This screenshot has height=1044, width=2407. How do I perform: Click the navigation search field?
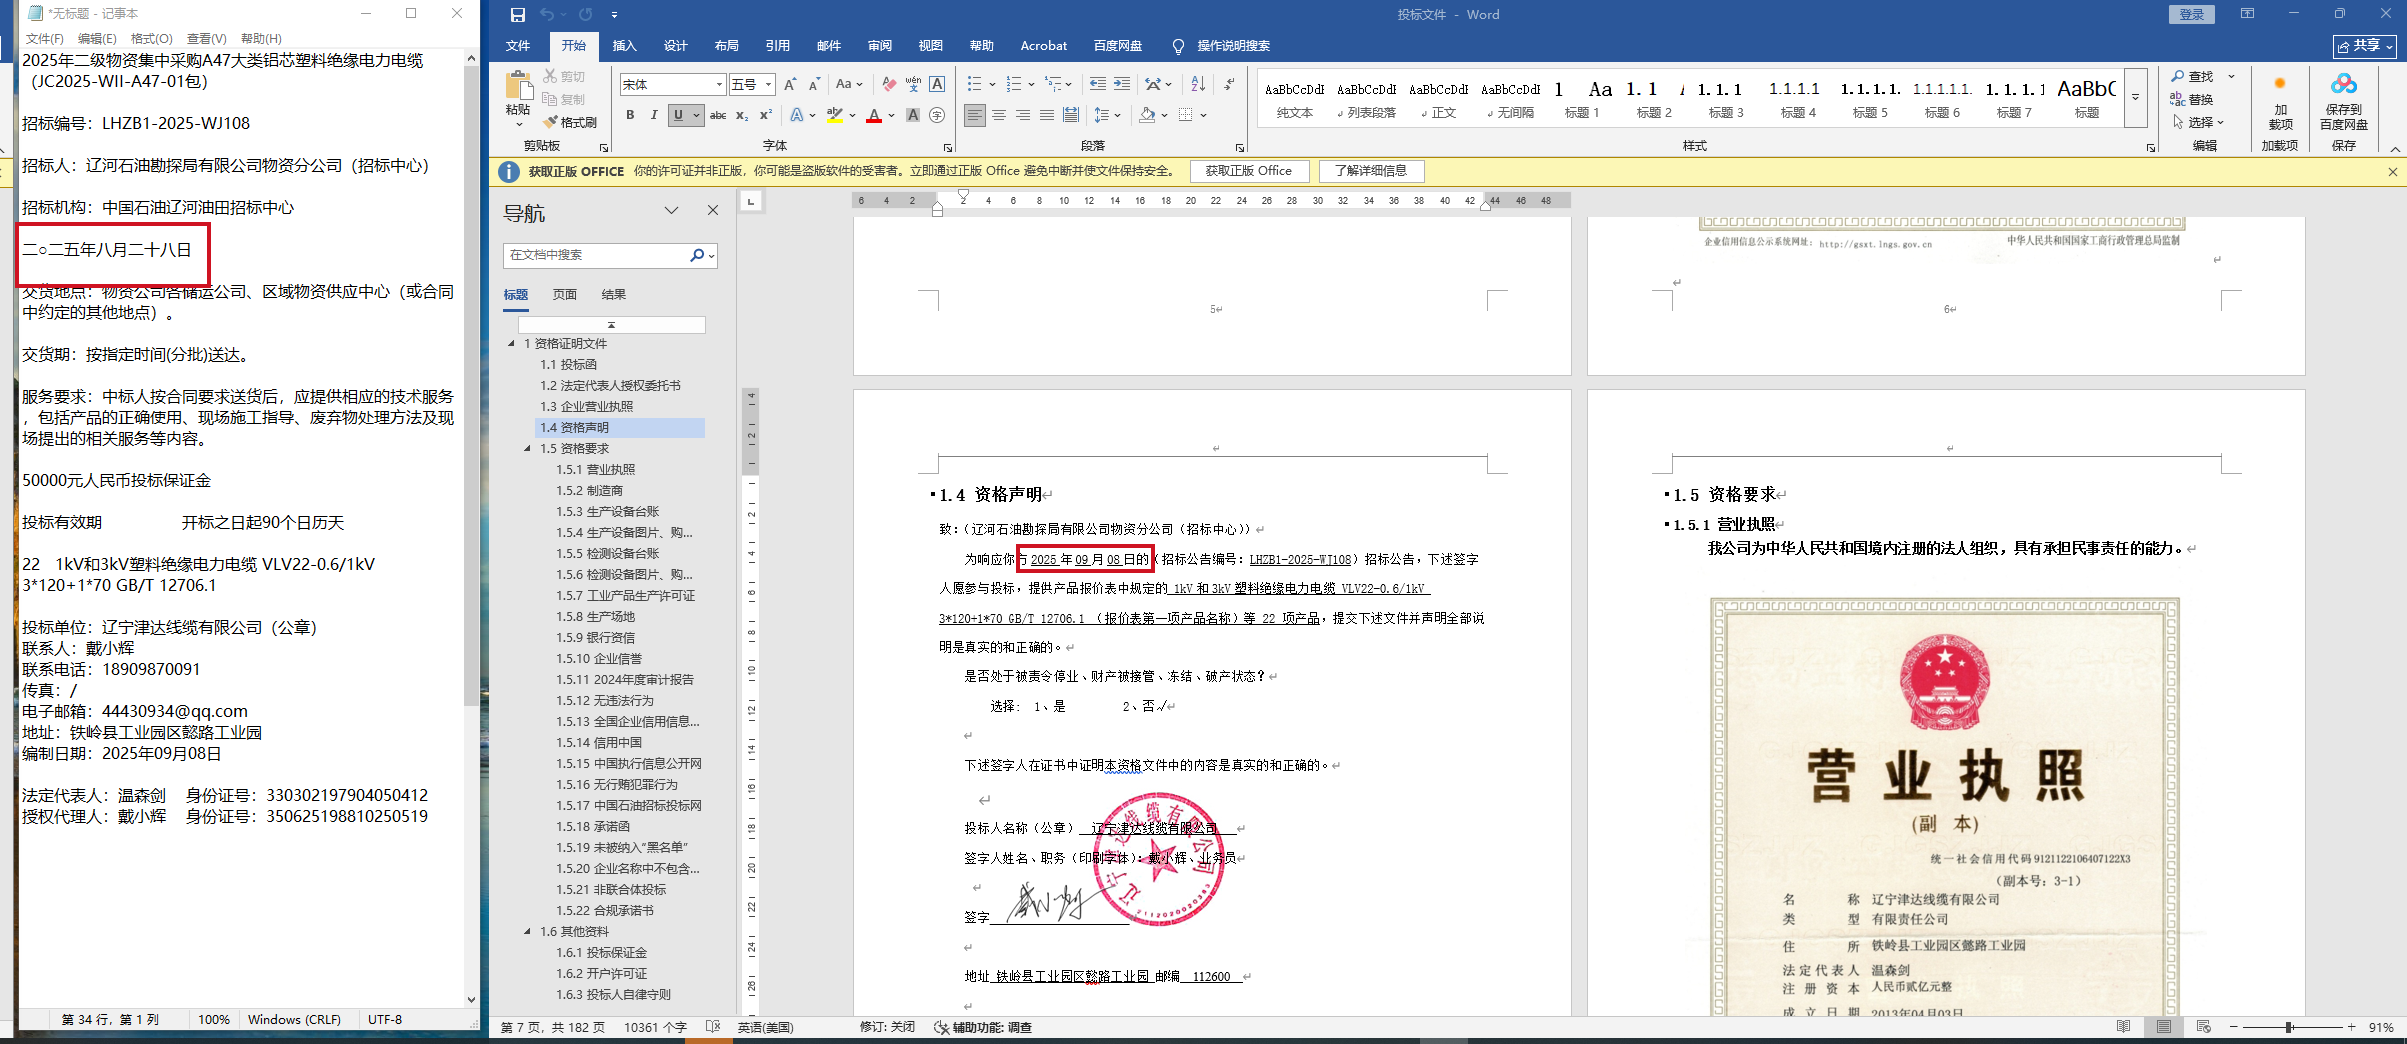pos(597,256)
